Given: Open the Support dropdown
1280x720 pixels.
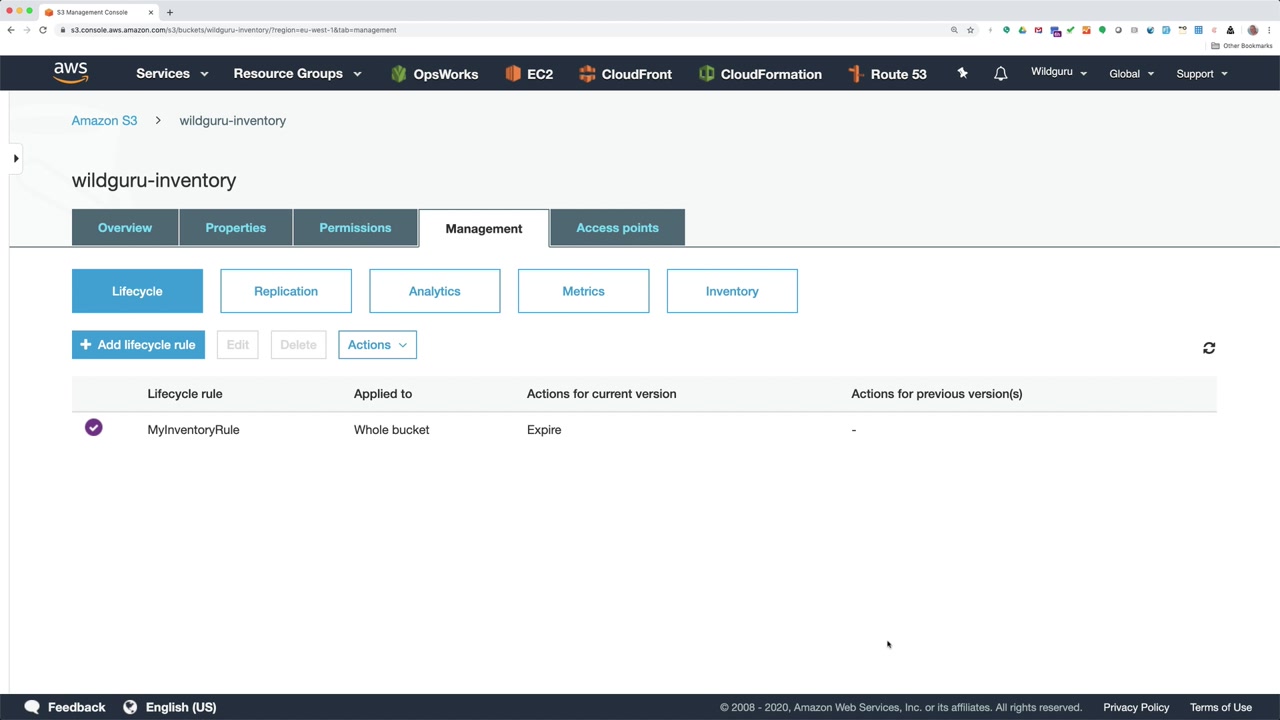Looking at the screenshot, I should tap(1201, 73).
